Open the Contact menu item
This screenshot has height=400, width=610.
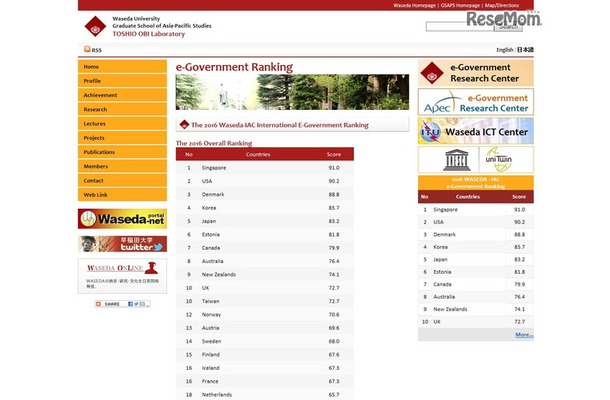(122, 181)
